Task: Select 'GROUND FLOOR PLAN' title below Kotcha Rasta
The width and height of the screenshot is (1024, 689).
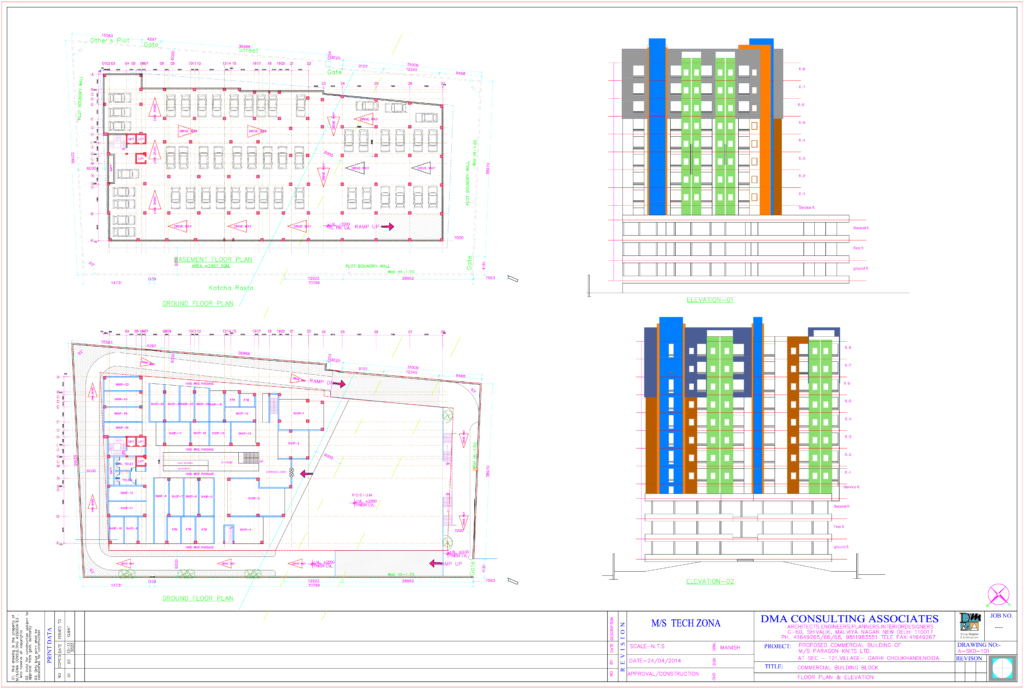Action: (x=198, y=304)
